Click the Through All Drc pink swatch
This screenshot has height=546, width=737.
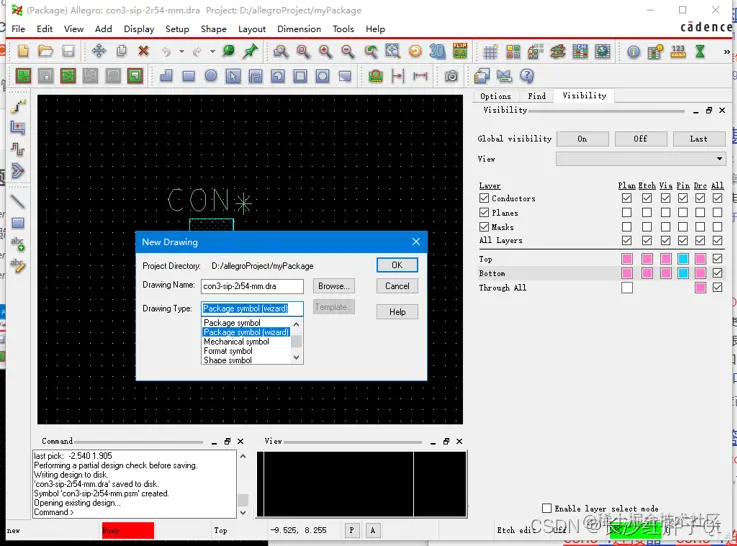pyautogui.click(x=700, y=288)
